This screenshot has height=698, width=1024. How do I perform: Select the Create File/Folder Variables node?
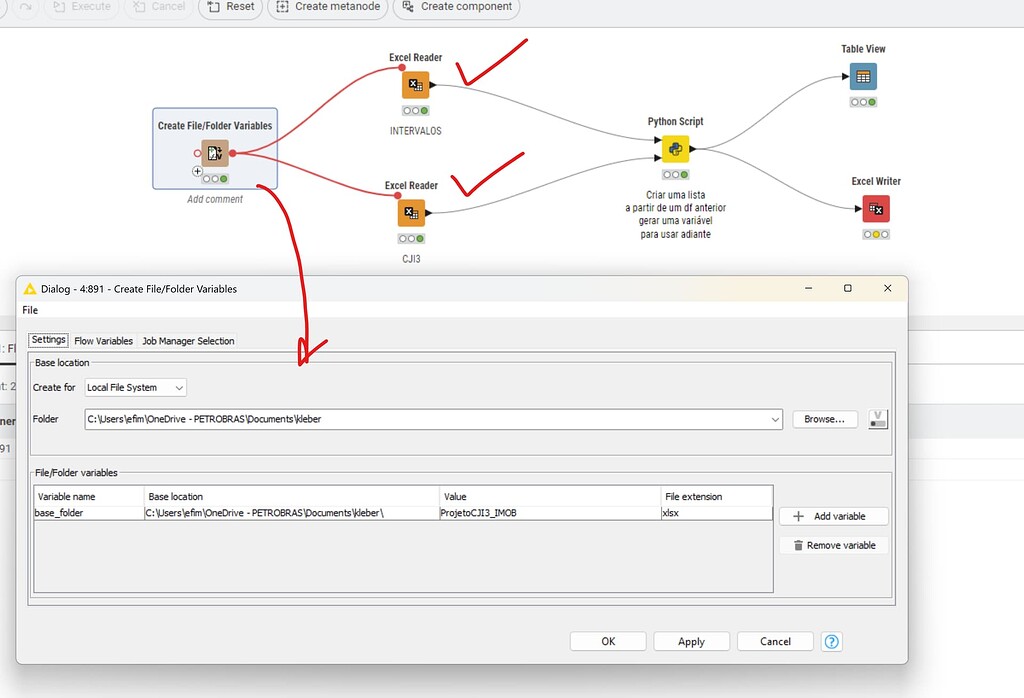215,153
